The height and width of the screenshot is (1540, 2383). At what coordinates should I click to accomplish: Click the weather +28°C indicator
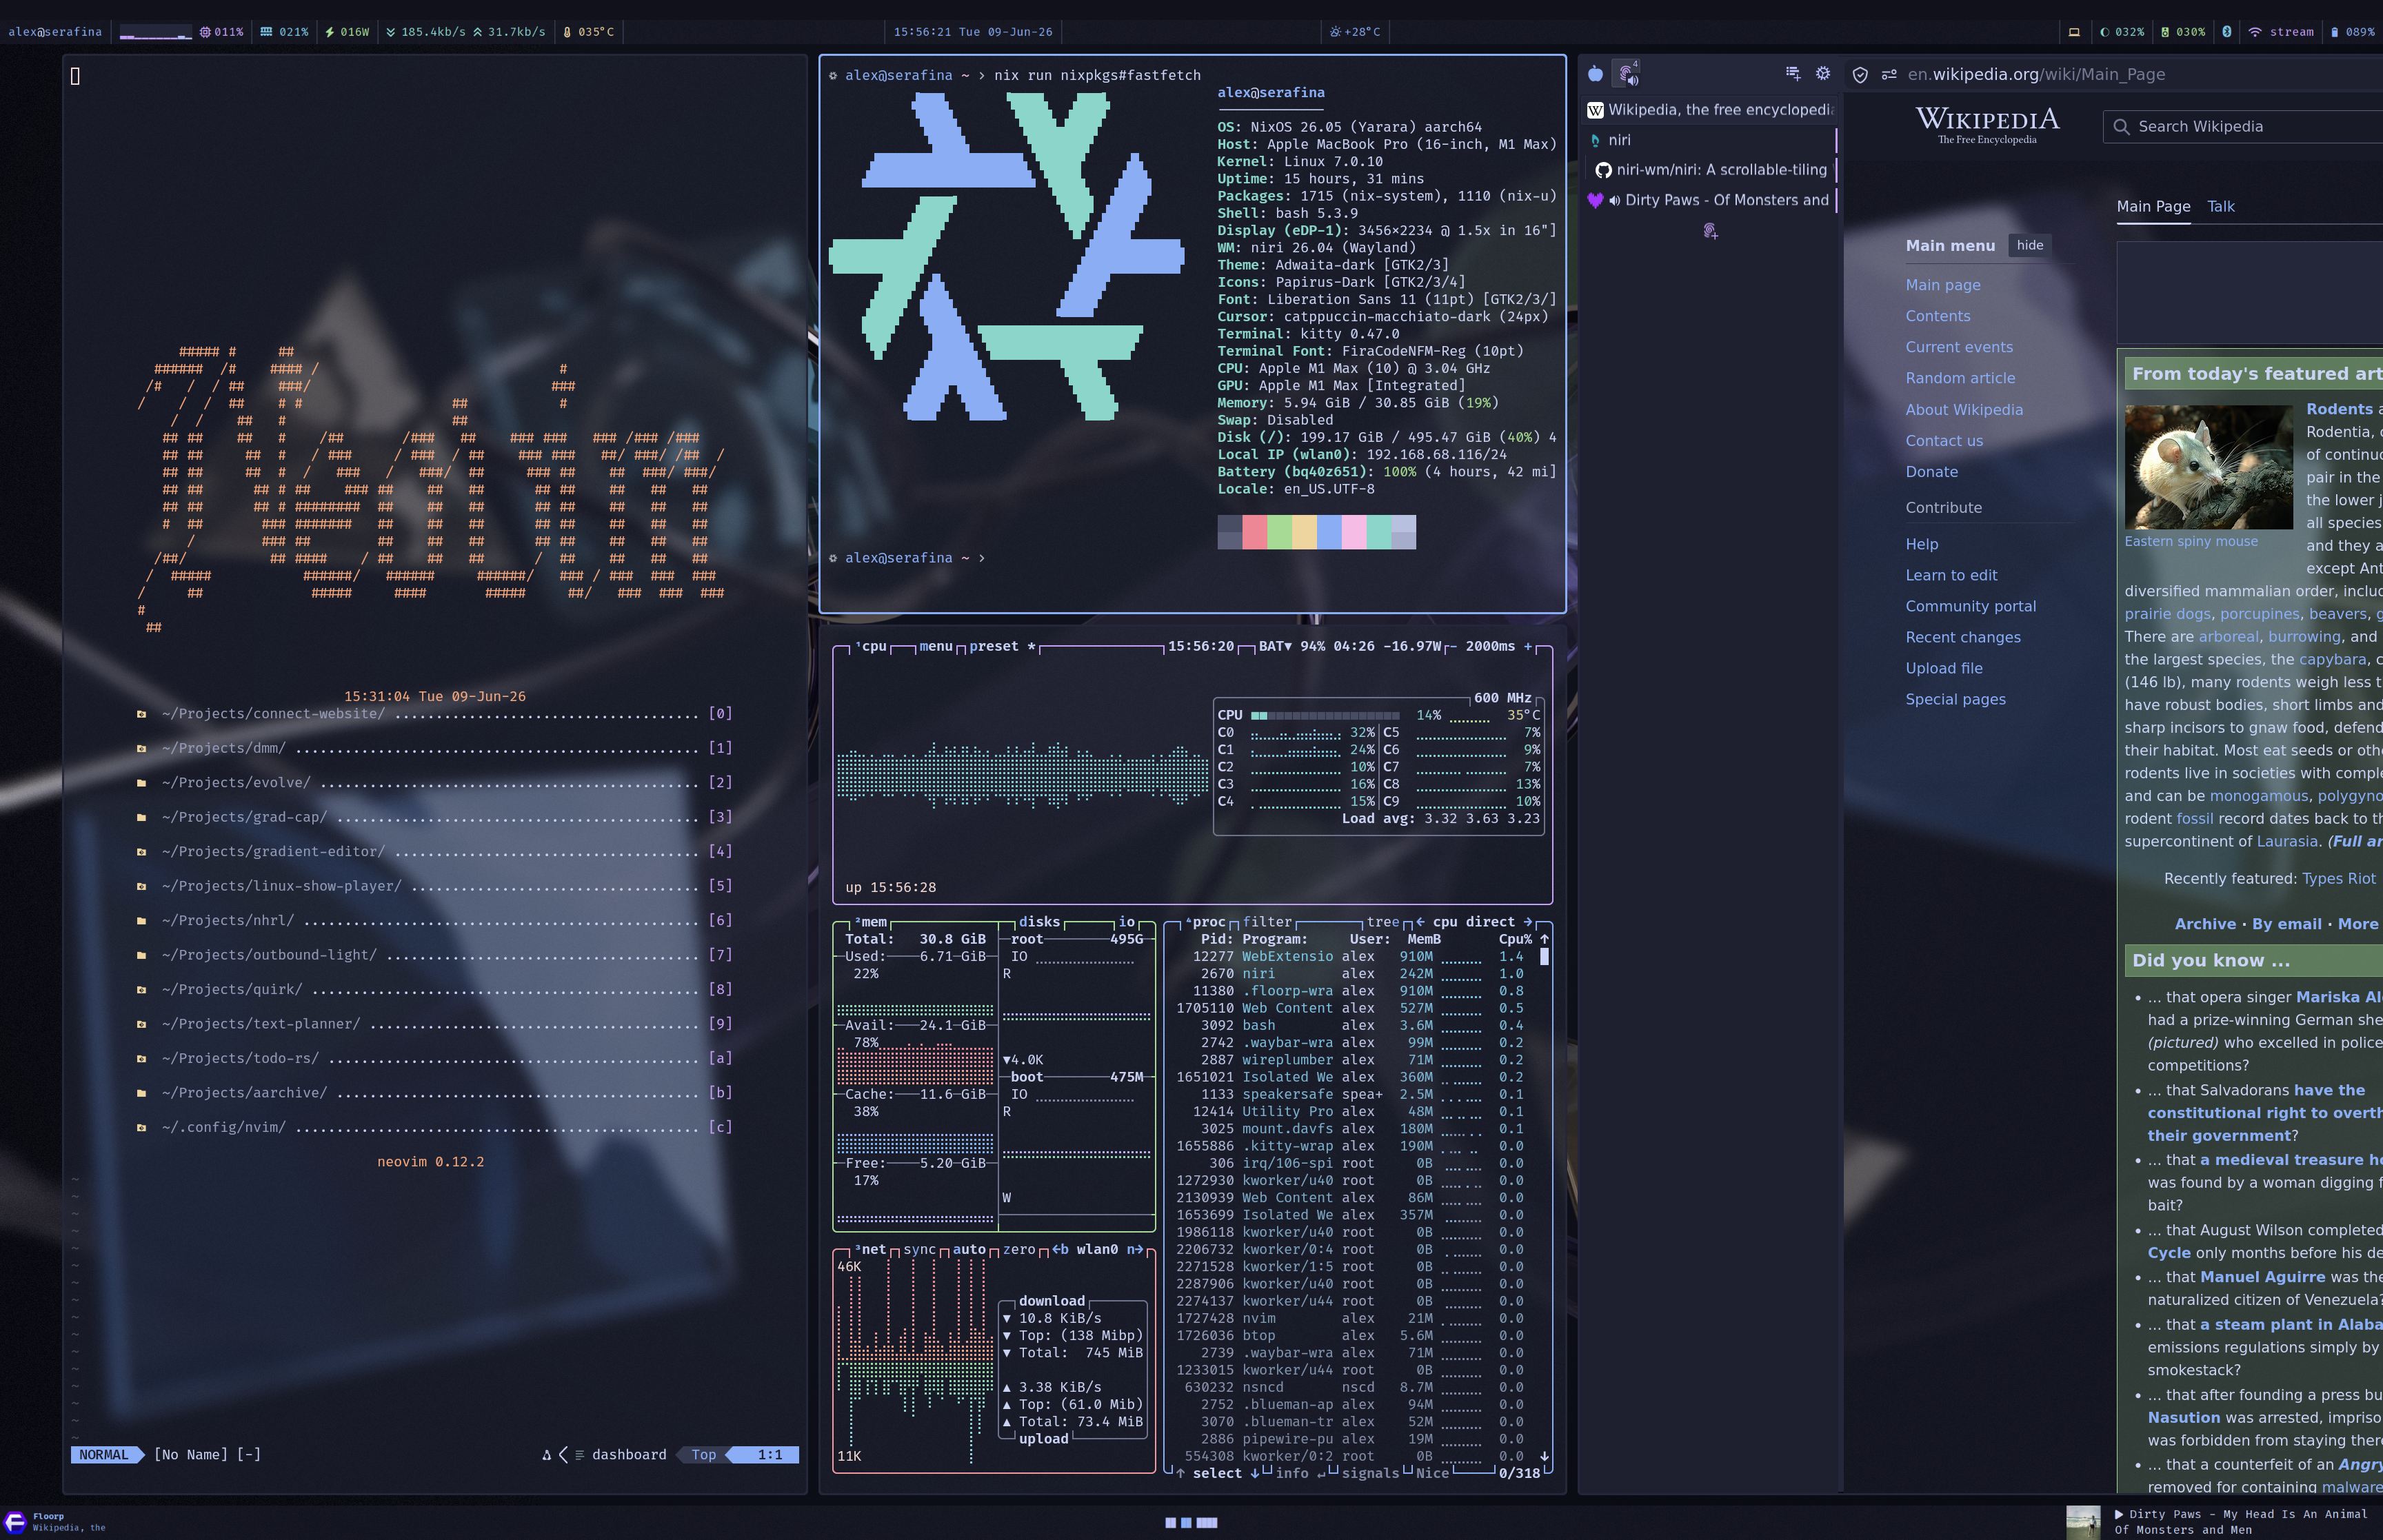pos(1355,32)
